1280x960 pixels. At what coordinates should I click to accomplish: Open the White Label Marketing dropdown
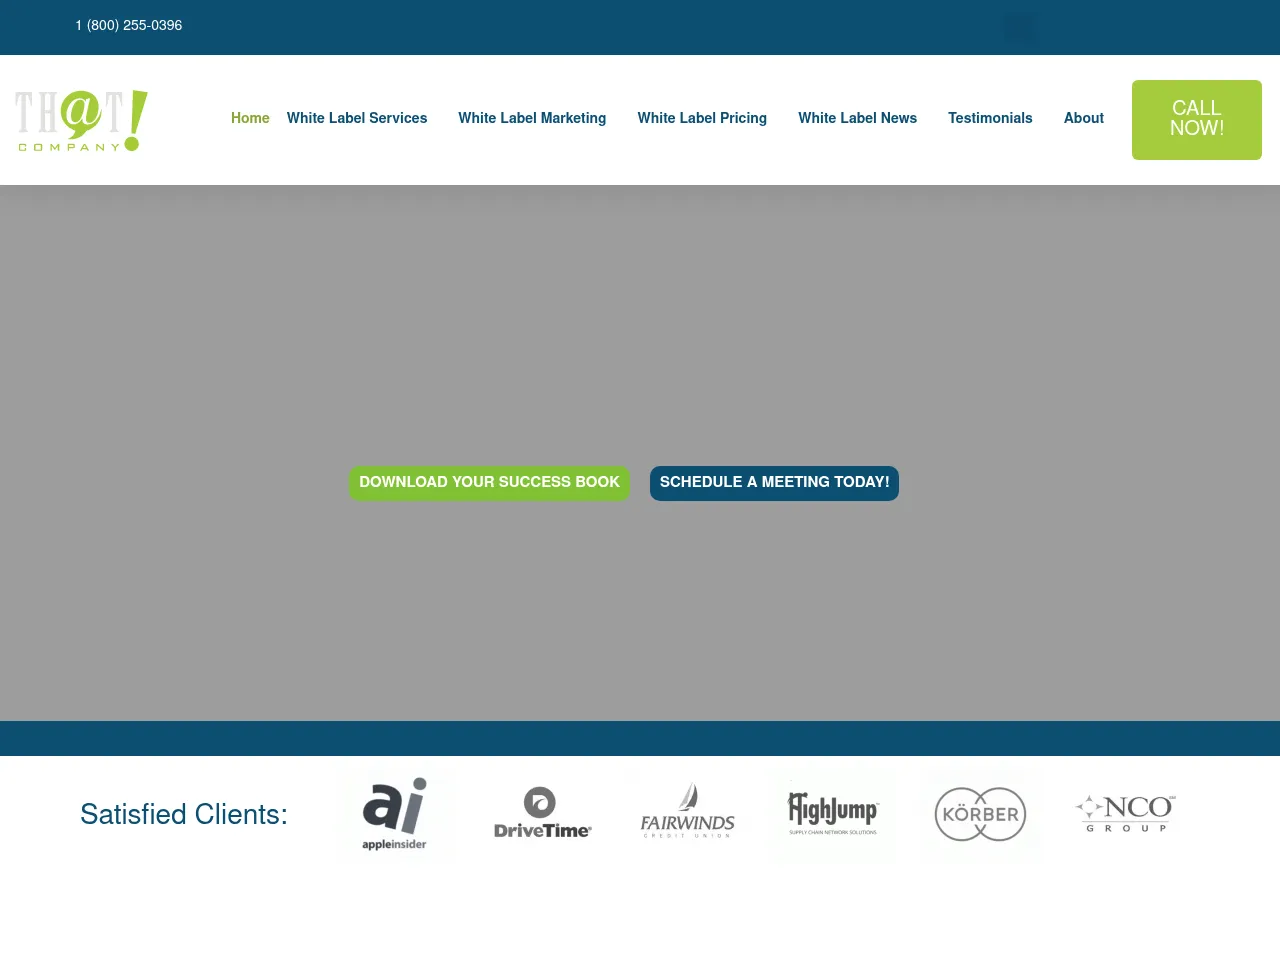coord(532,118)
